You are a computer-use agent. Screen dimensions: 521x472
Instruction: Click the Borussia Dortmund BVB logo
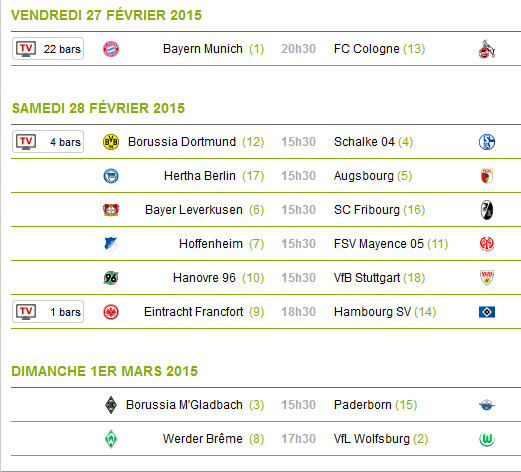111,142
